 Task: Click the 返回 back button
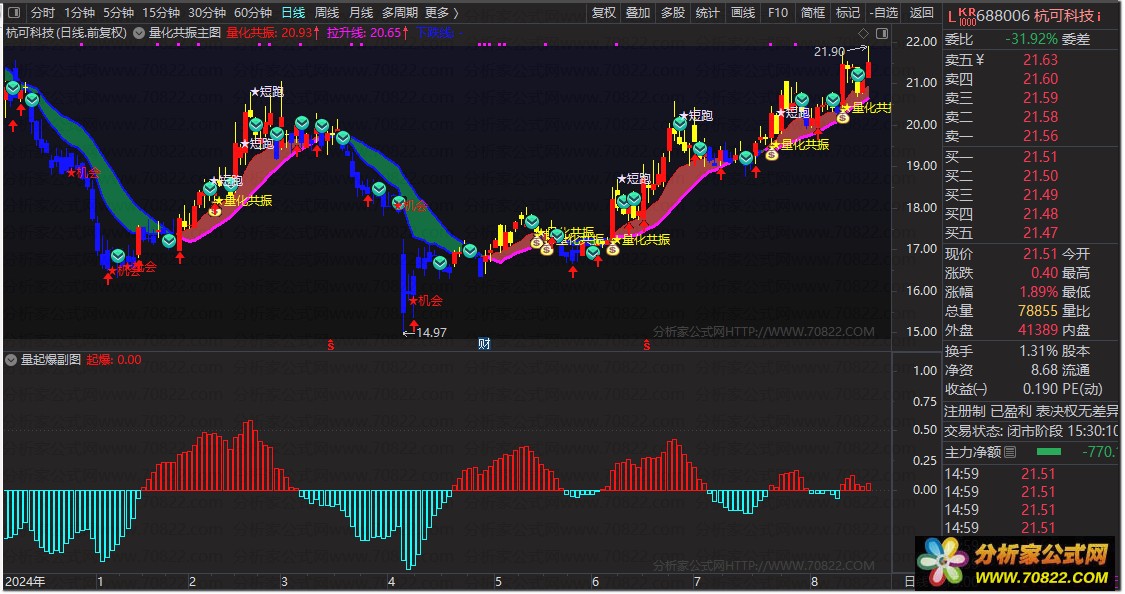click(921, 12)
